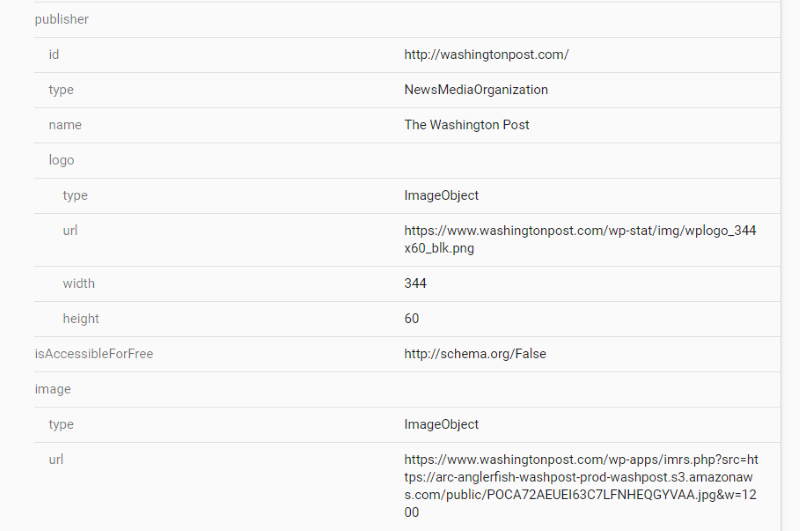This screenshot has height=531, width=800.
Task: Select the 'type' label under image
Action: [x=61, y=424]
